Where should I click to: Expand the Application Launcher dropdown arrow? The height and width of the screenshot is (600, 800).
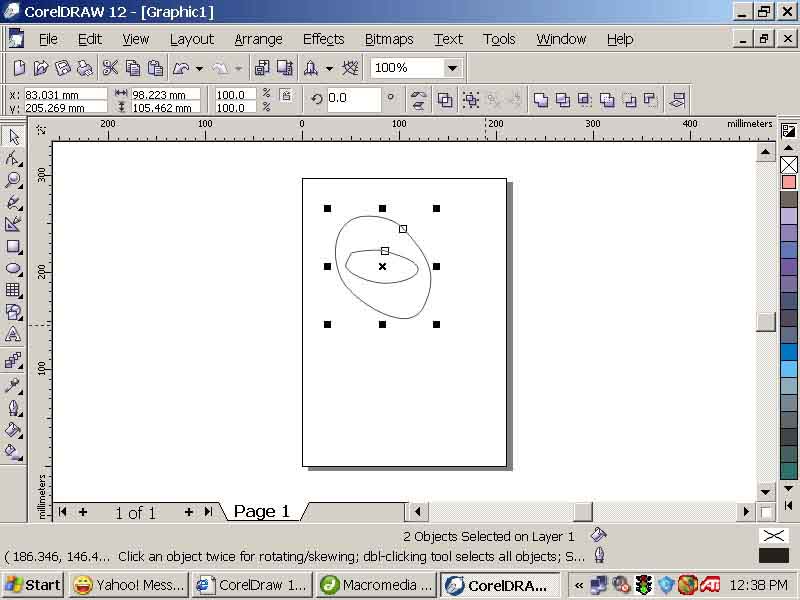[330, 68]
